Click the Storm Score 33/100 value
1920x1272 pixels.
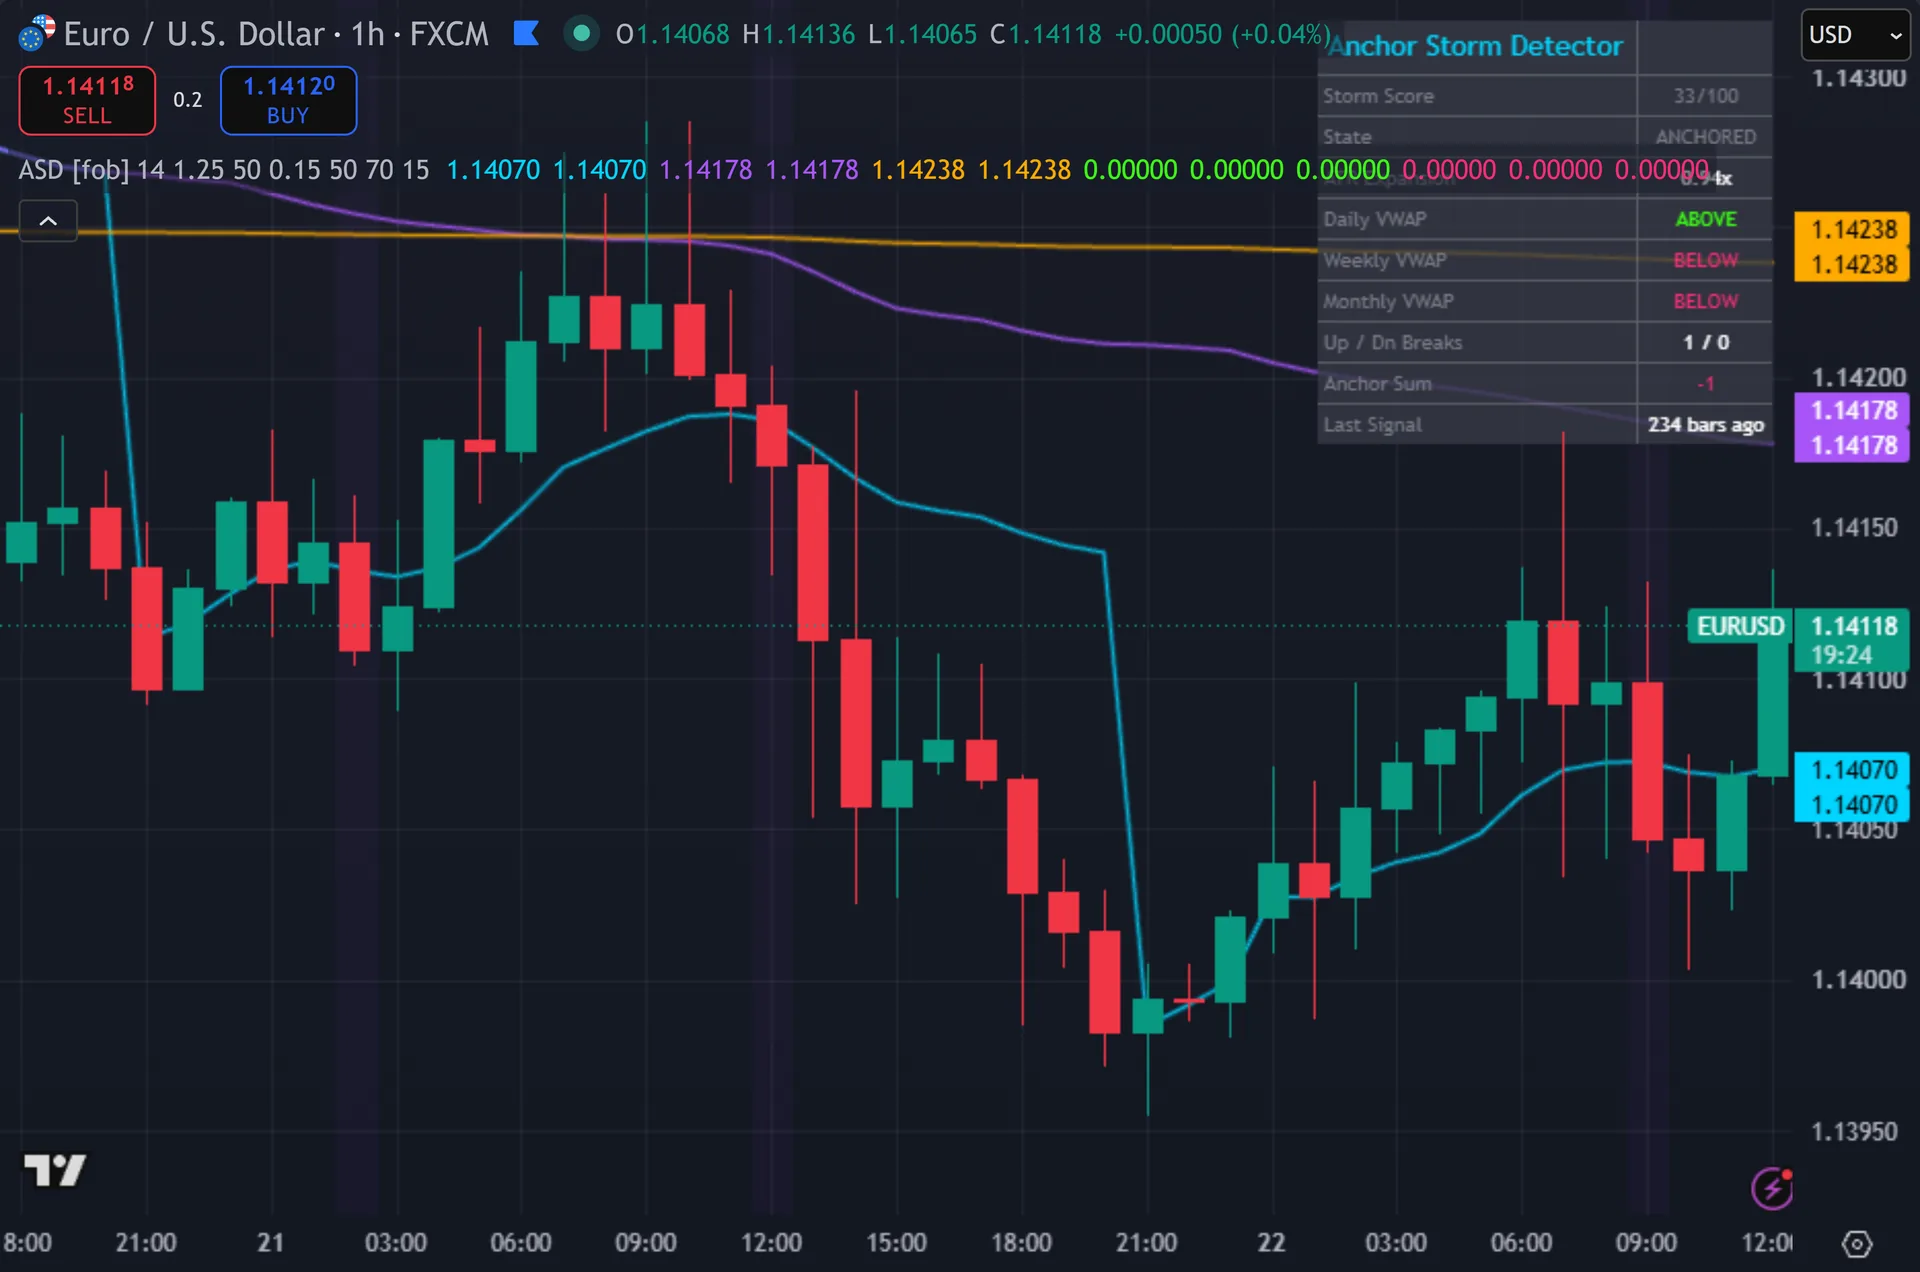[1705, 96]
